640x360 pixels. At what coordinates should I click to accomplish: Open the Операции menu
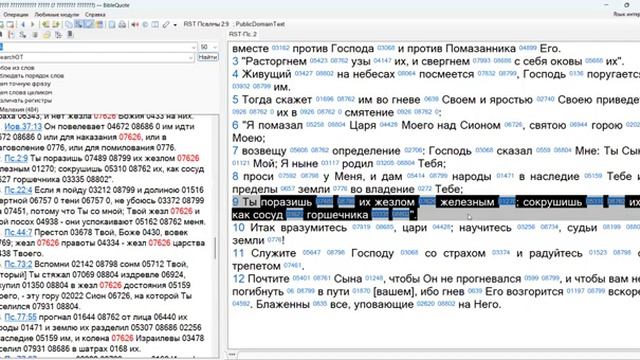(x=16, y=15)
